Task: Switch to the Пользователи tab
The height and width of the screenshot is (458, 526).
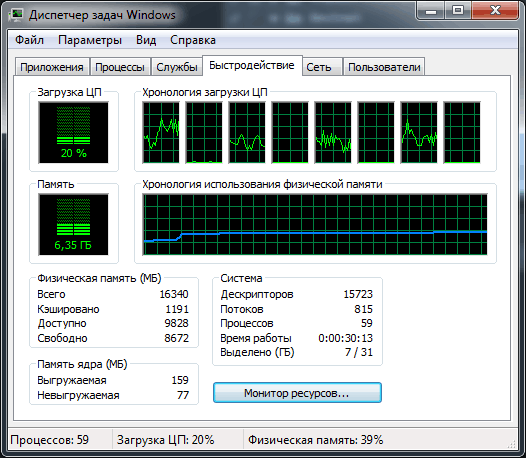Action: (384, 67)
